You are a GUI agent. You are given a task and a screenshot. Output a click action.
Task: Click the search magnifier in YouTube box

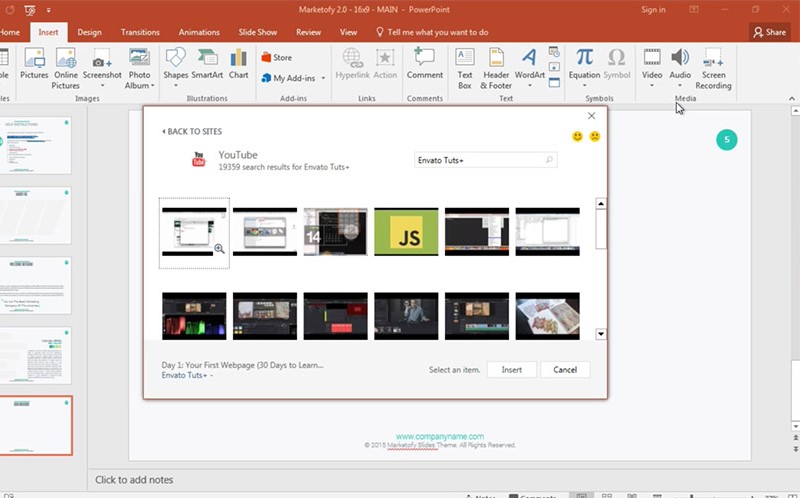[549, 160]
